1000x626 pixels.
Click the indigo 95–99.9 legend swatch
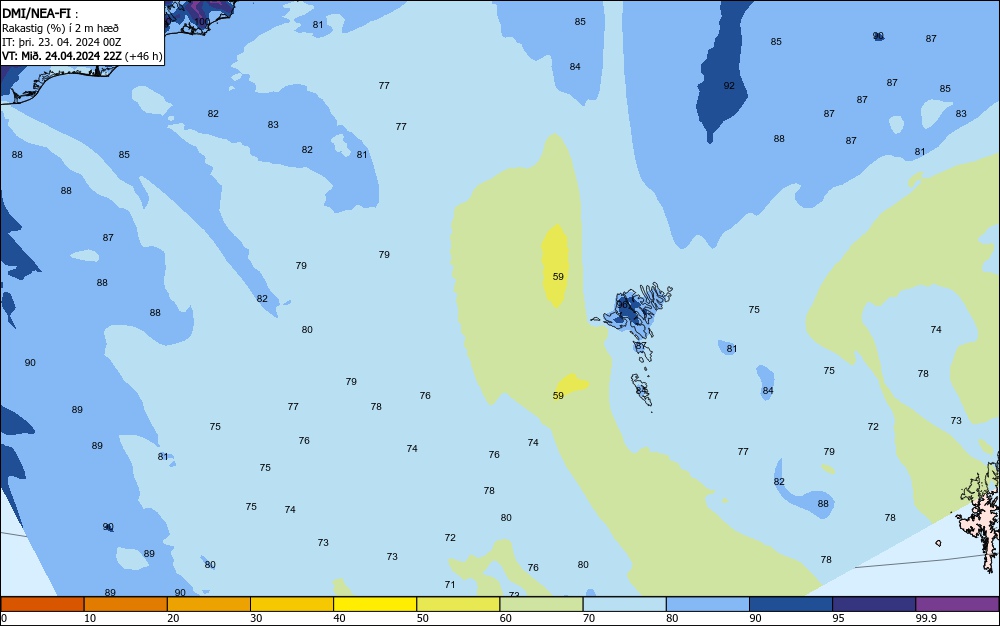coord(874,604)
